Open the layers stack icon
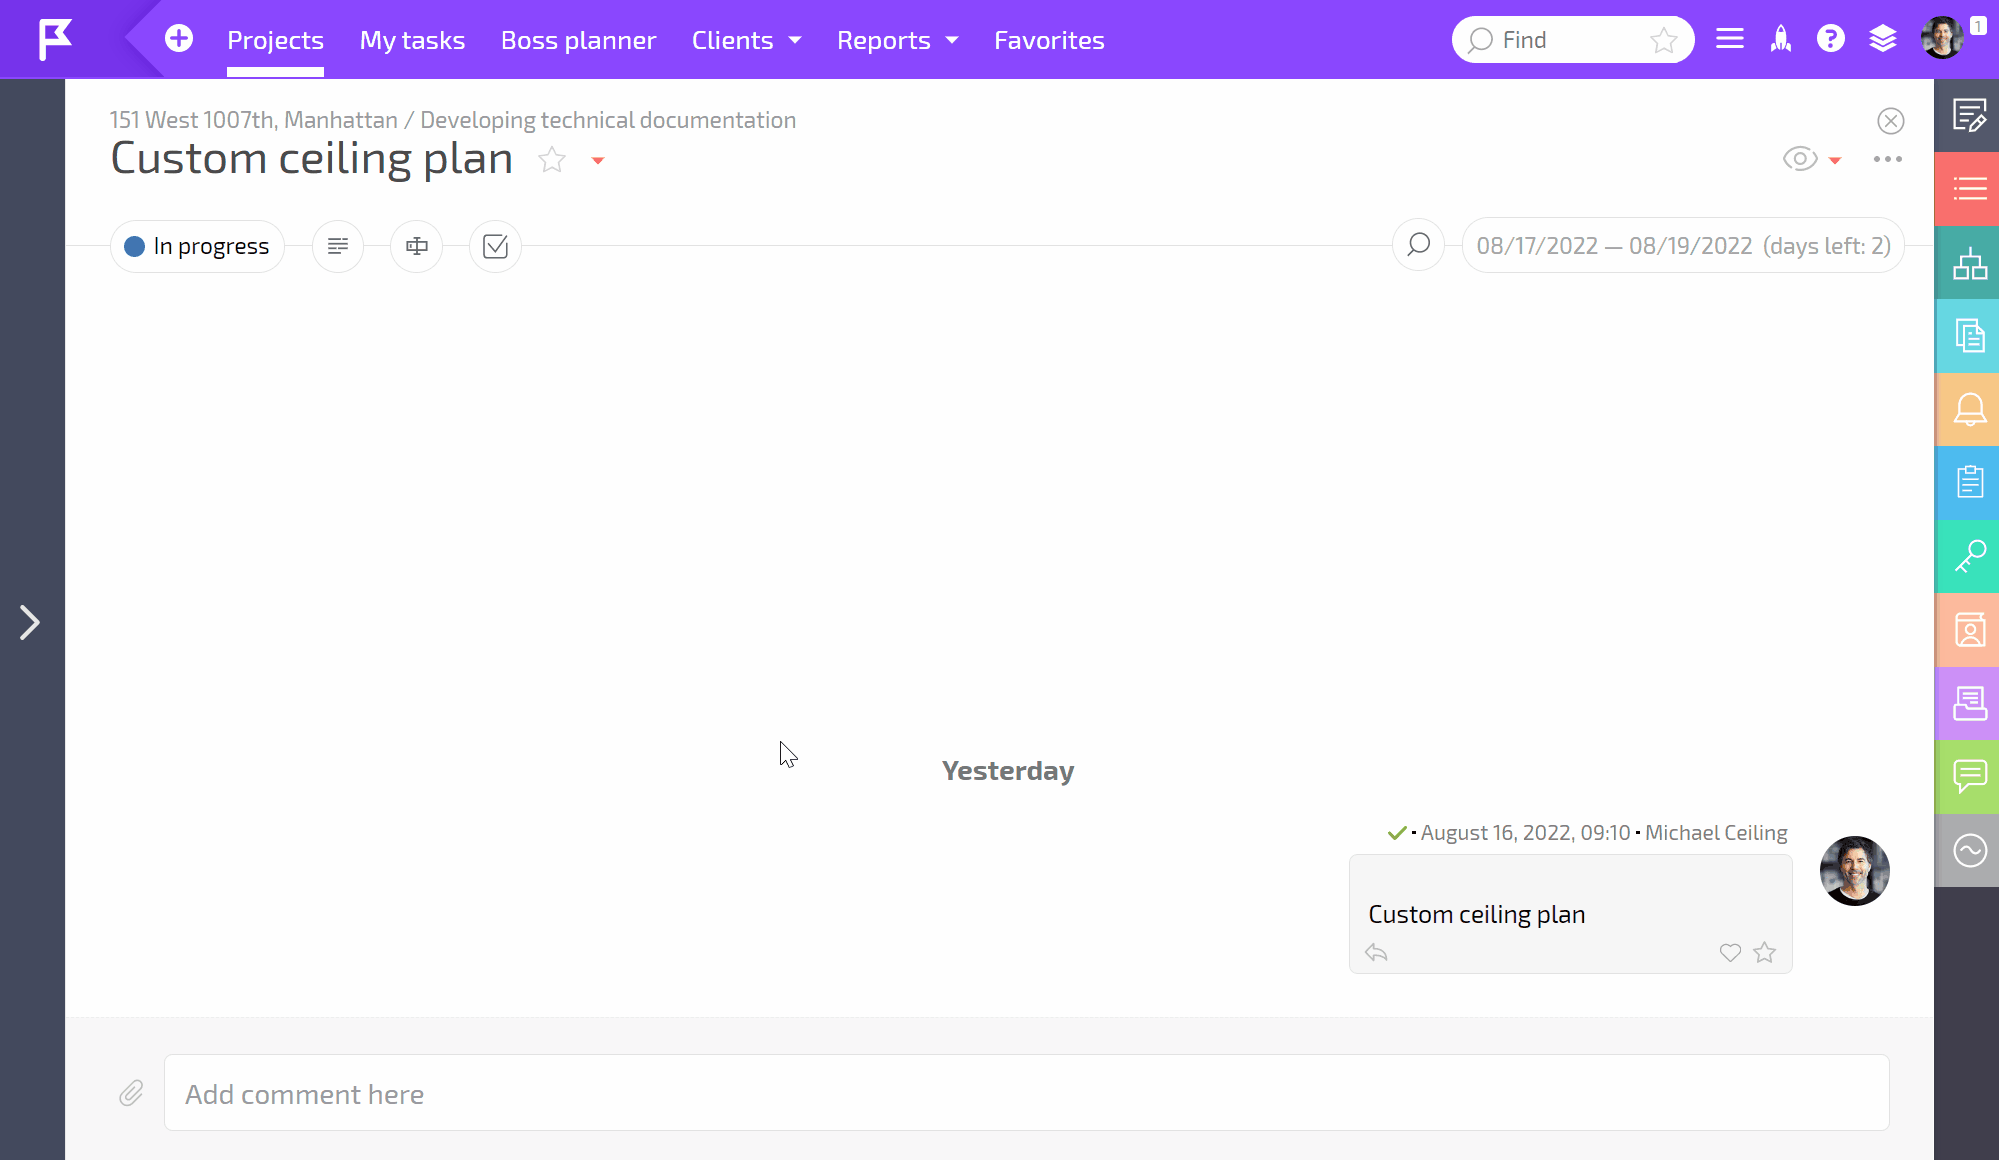Image resolution: width=1999 pixels, height=1160 pixels. 1882,40
